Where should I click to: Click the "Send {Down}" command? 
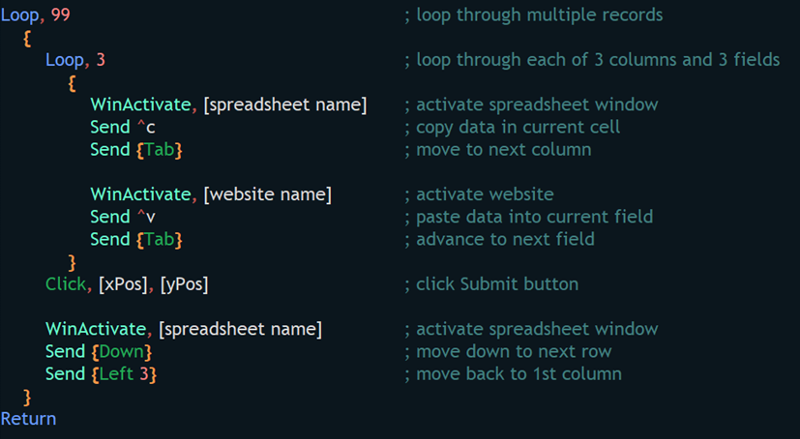click(x=97, y=351)
